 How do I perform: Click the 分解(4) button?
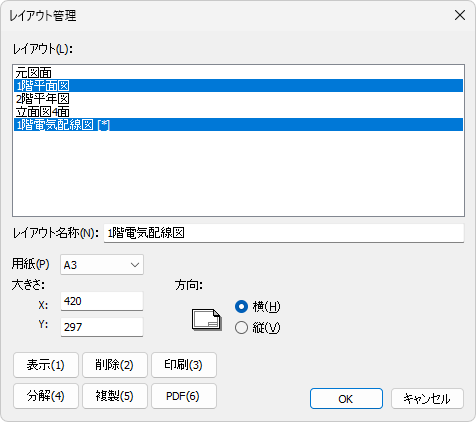pyautogui.click(x=46, y=396)
